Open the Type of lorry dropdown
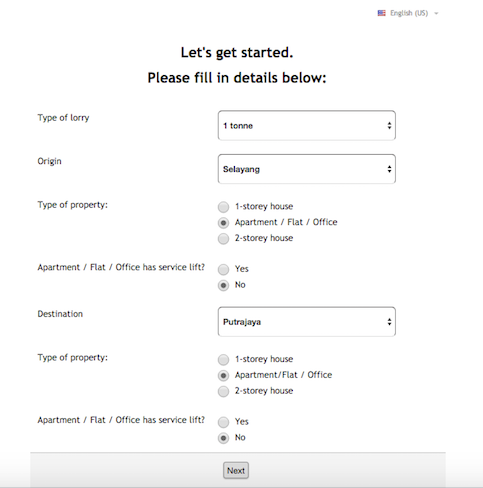Screen dimensions: 483x488 pyautogui.click(x=307, y=126)
